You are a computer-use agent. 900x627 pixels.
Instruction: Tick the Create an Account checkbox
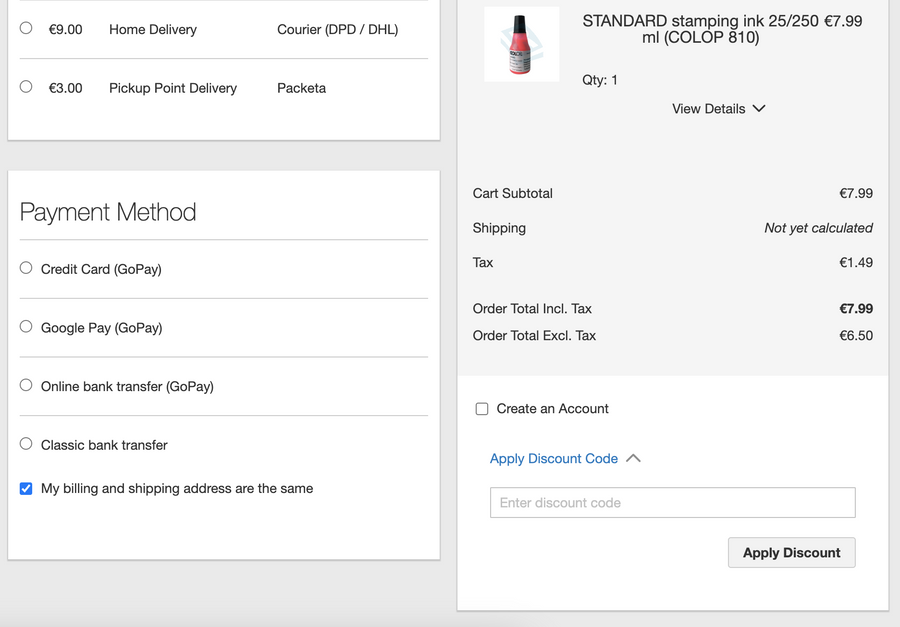click(482, 409)
